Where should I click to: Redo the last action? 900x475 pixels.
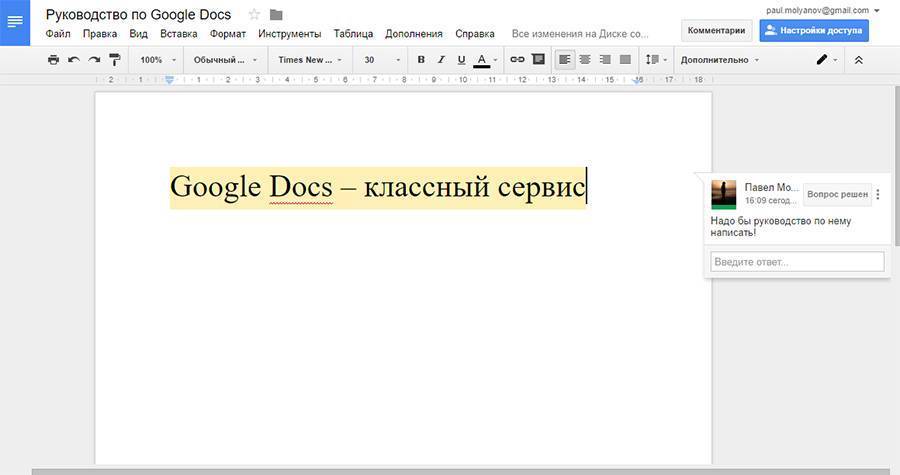pos(94,60)
